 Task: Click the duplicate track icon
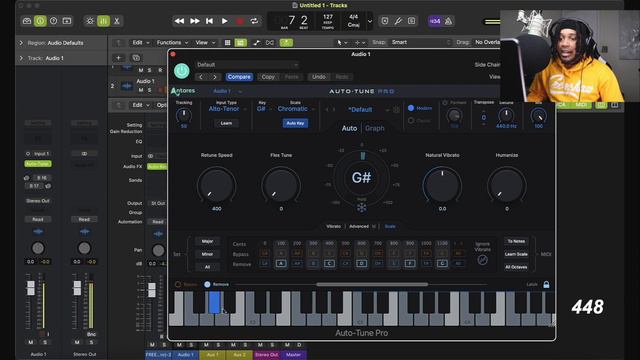(x=136, y=58)
